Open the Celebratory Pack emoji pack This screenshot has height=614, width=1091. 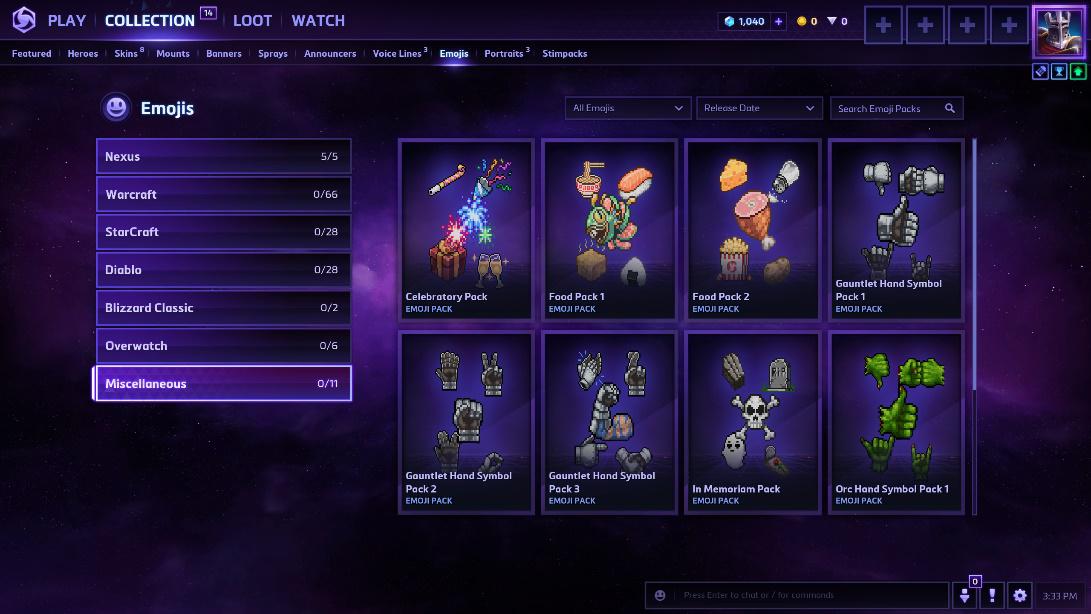466,230
